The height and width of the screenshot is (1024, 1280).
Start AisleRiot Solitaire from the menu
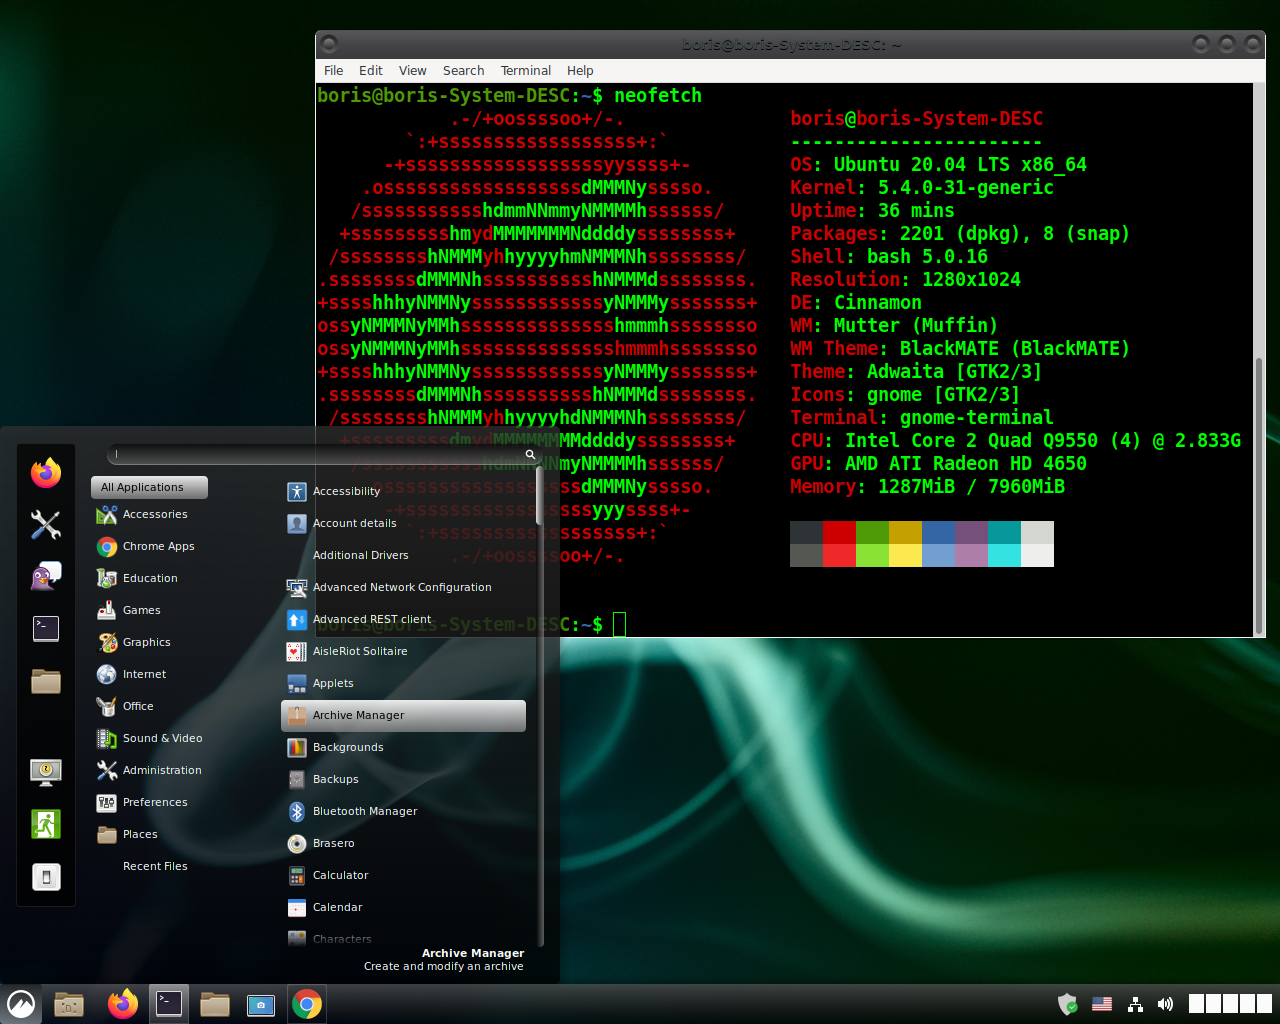(405, 651)
